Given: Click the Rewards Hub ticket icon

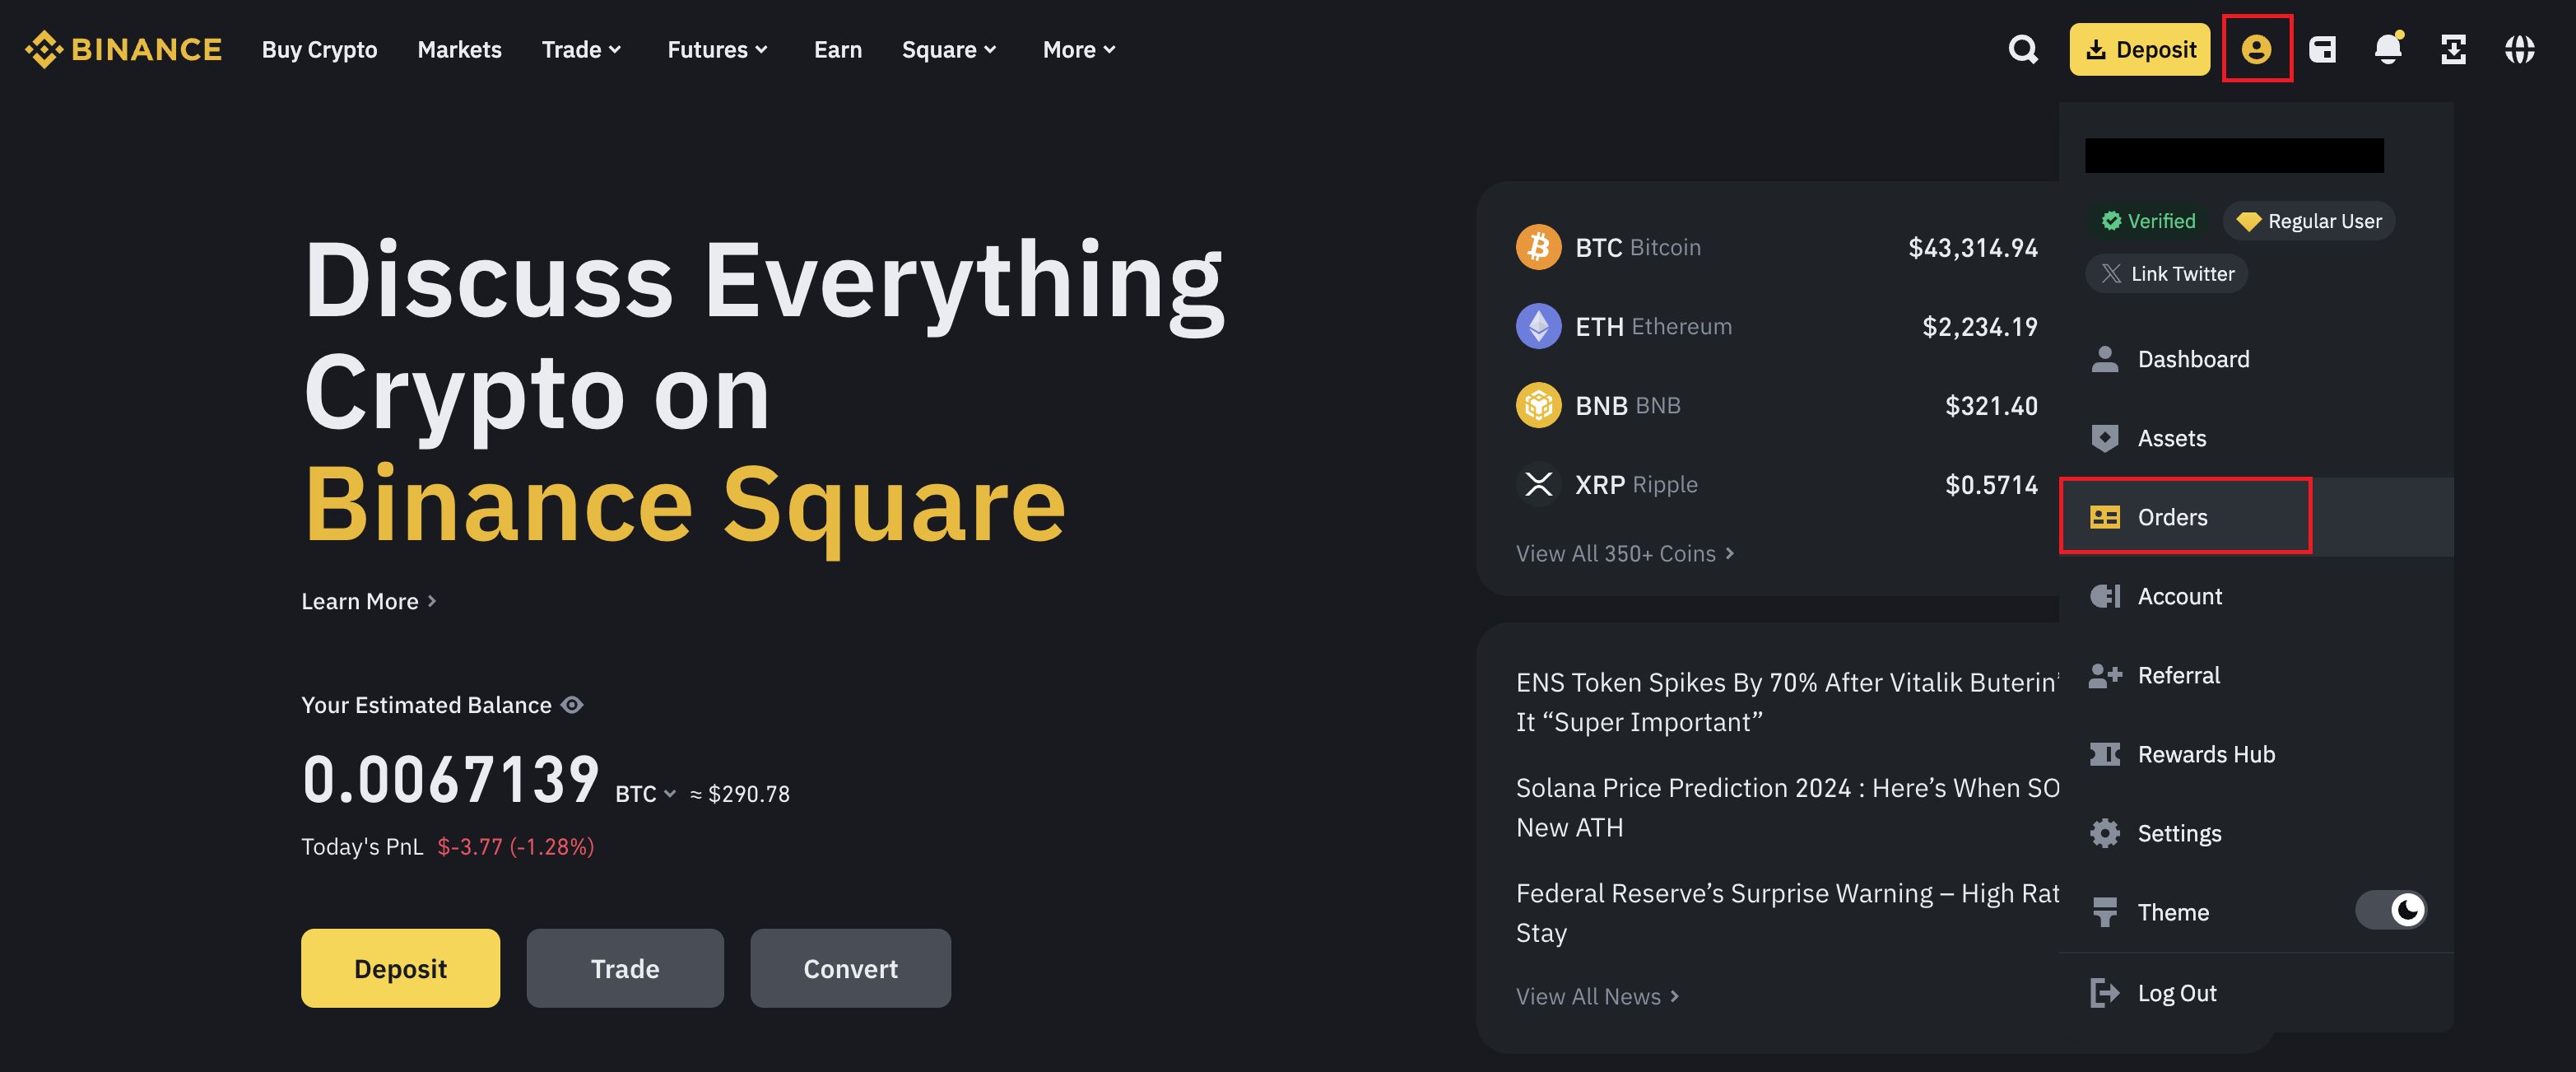Looking at the screenshot, I should coord(2104,754).
